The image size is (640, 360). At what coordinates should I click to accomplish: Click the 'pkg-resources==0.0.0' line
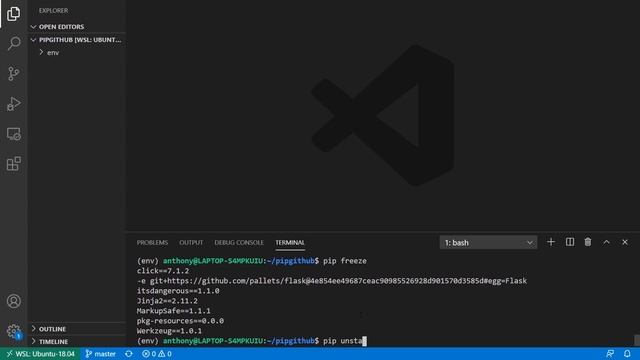point(180,321)
